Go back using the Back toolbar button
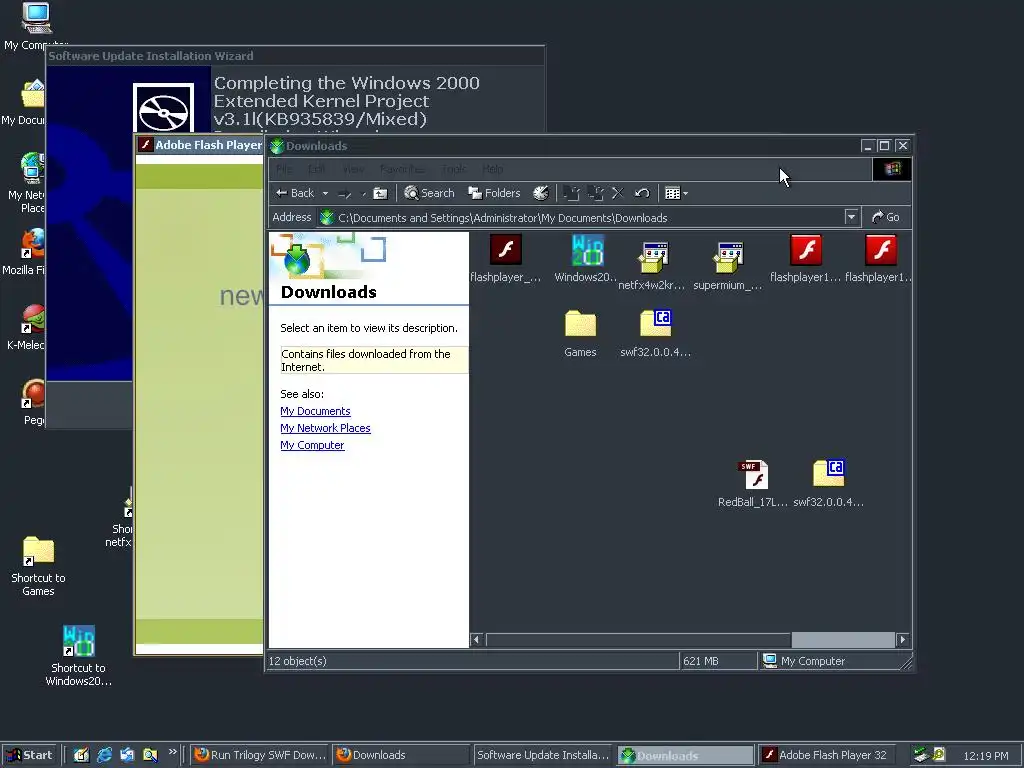Screen dimensions: 1024x768 point(295,193)
